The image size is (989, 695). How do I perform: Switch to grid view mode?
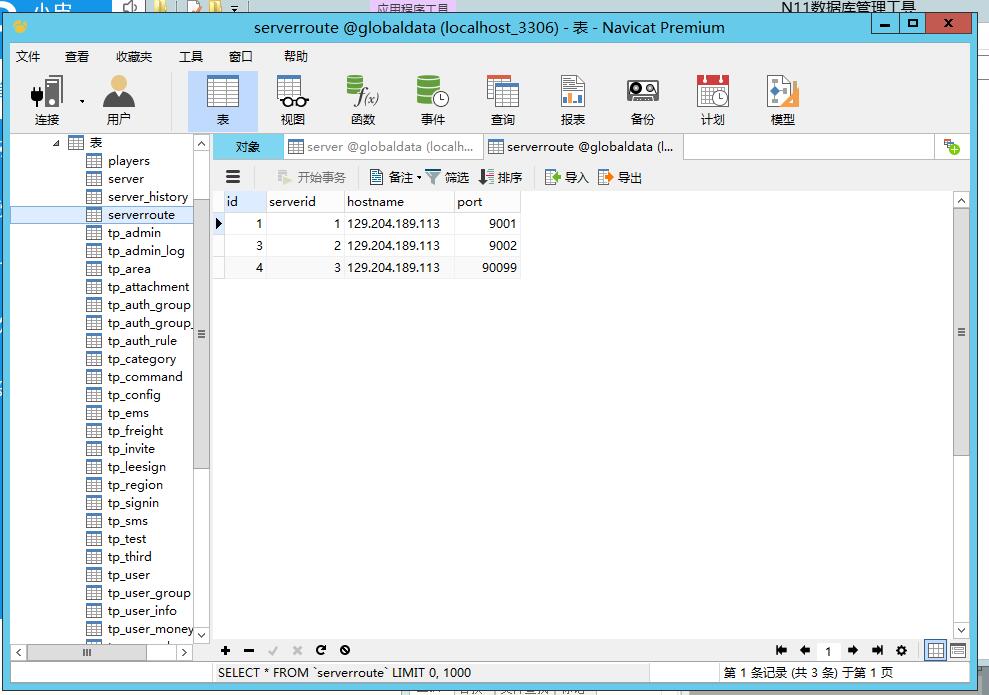pos(935,650)
